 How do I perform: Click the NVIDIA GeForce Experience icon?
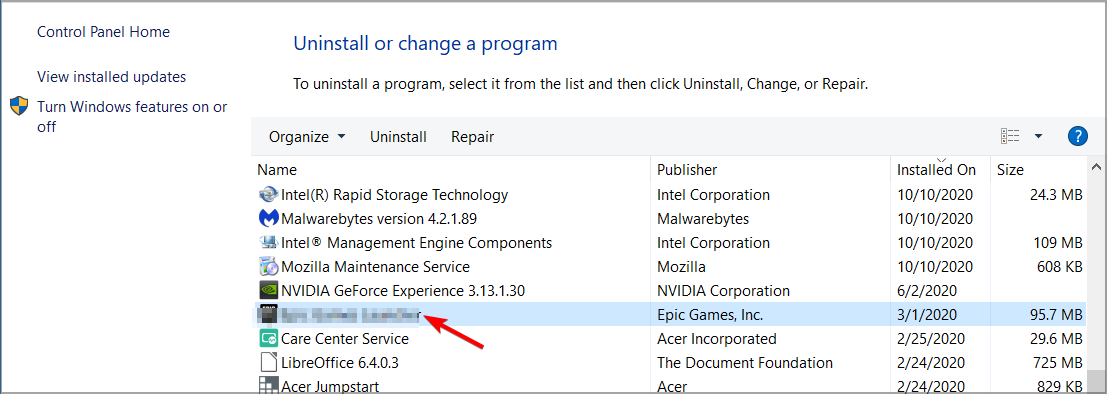click(x=268, y=290)
